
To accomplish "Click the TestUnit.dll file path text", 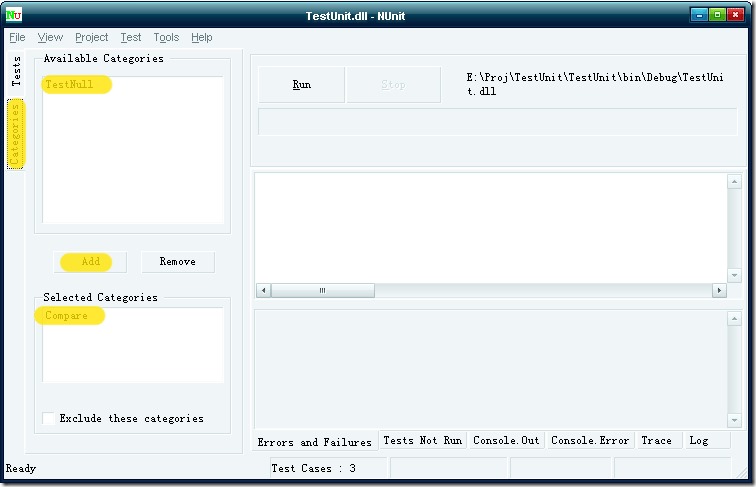I will coord(594,84).
